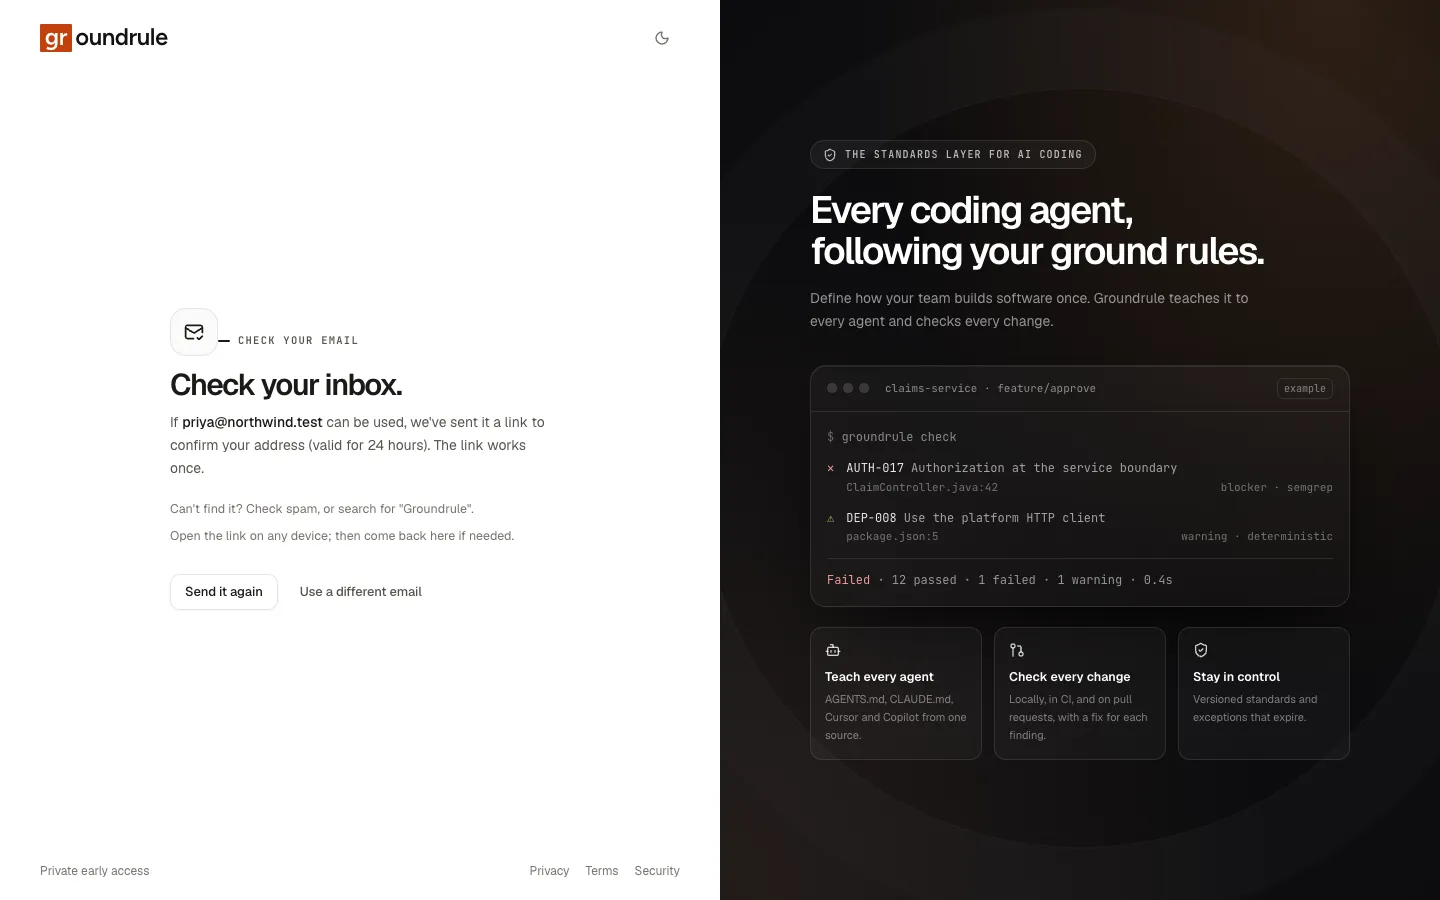Click the CHECK YOUR EMAIL label
This screenshot has height=900, width=1440.
pyautogui.click(x=298, y=341)
